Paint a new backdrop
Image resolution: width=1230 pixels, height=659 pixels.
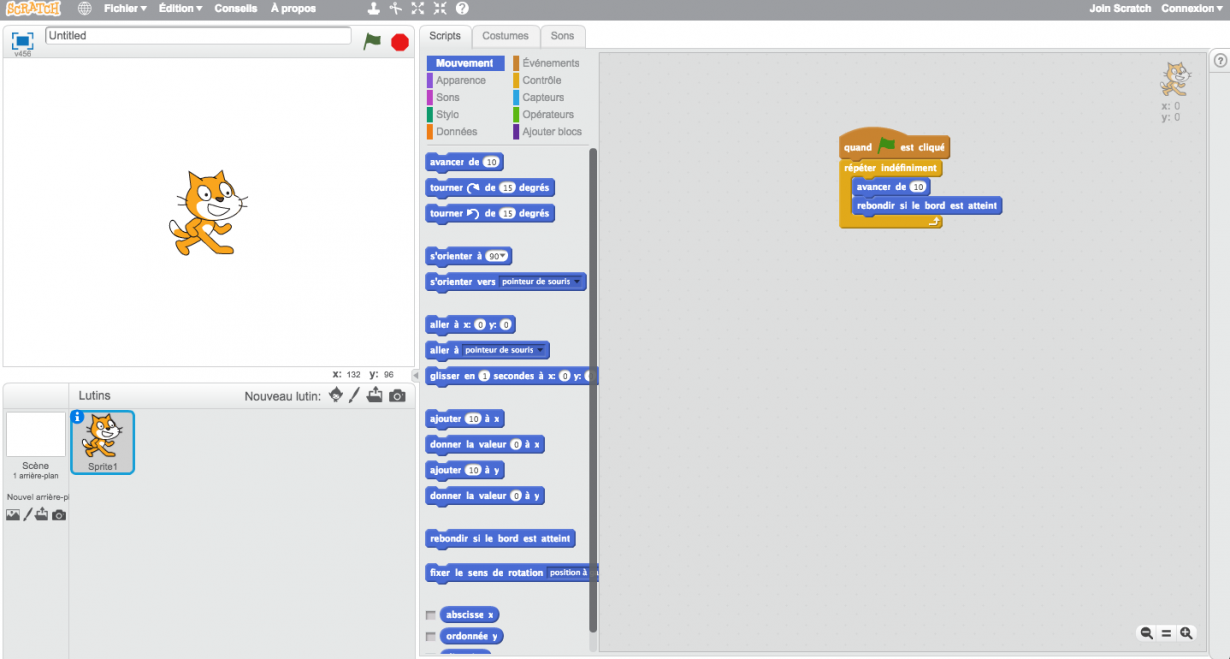pos(28,515)
